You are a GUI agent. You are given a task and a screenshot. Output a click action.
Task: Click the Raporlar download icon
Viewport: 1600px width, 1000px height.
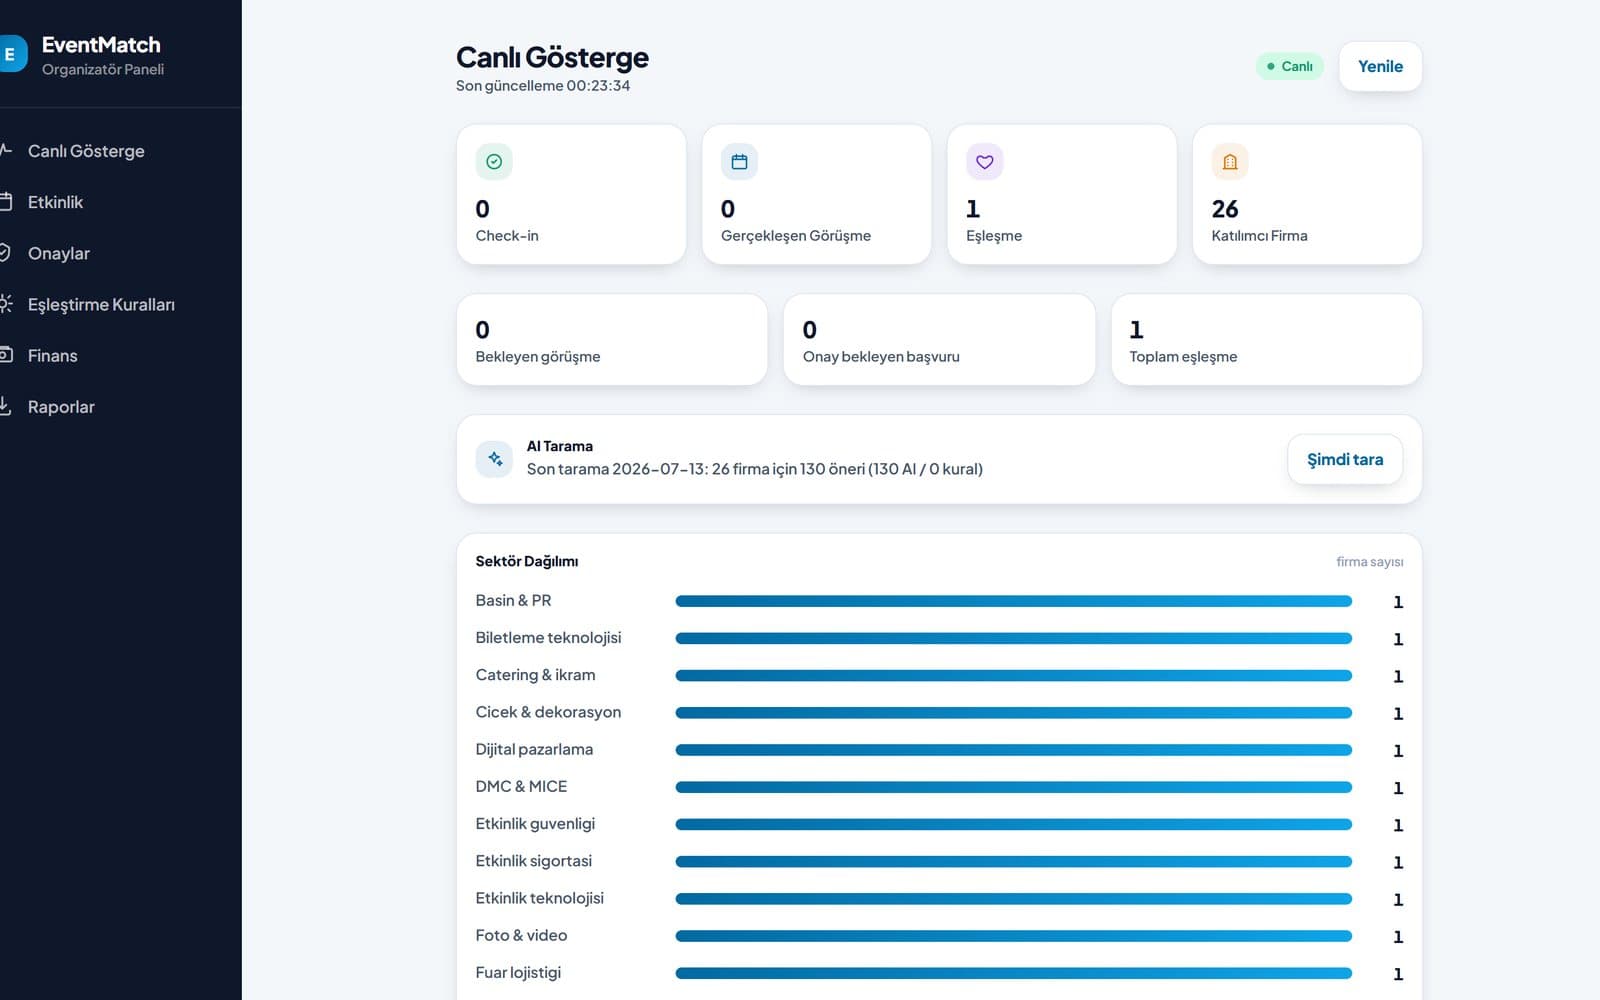(x=5, y=405)
